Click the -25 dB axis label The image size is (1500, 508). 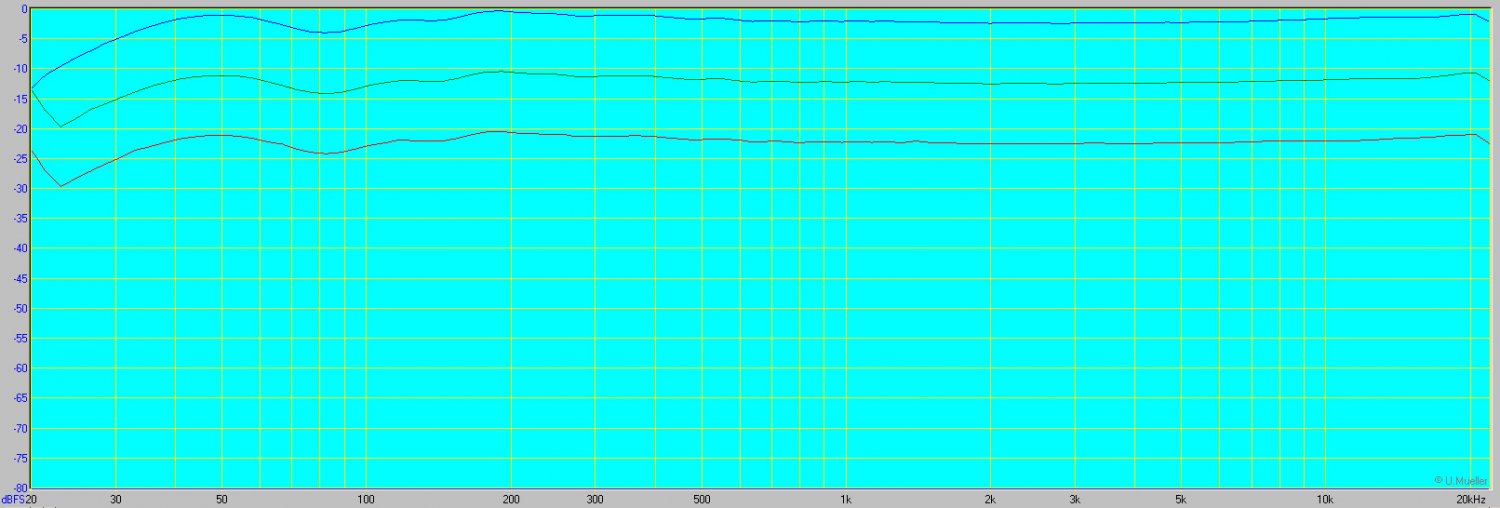[18, 159]
